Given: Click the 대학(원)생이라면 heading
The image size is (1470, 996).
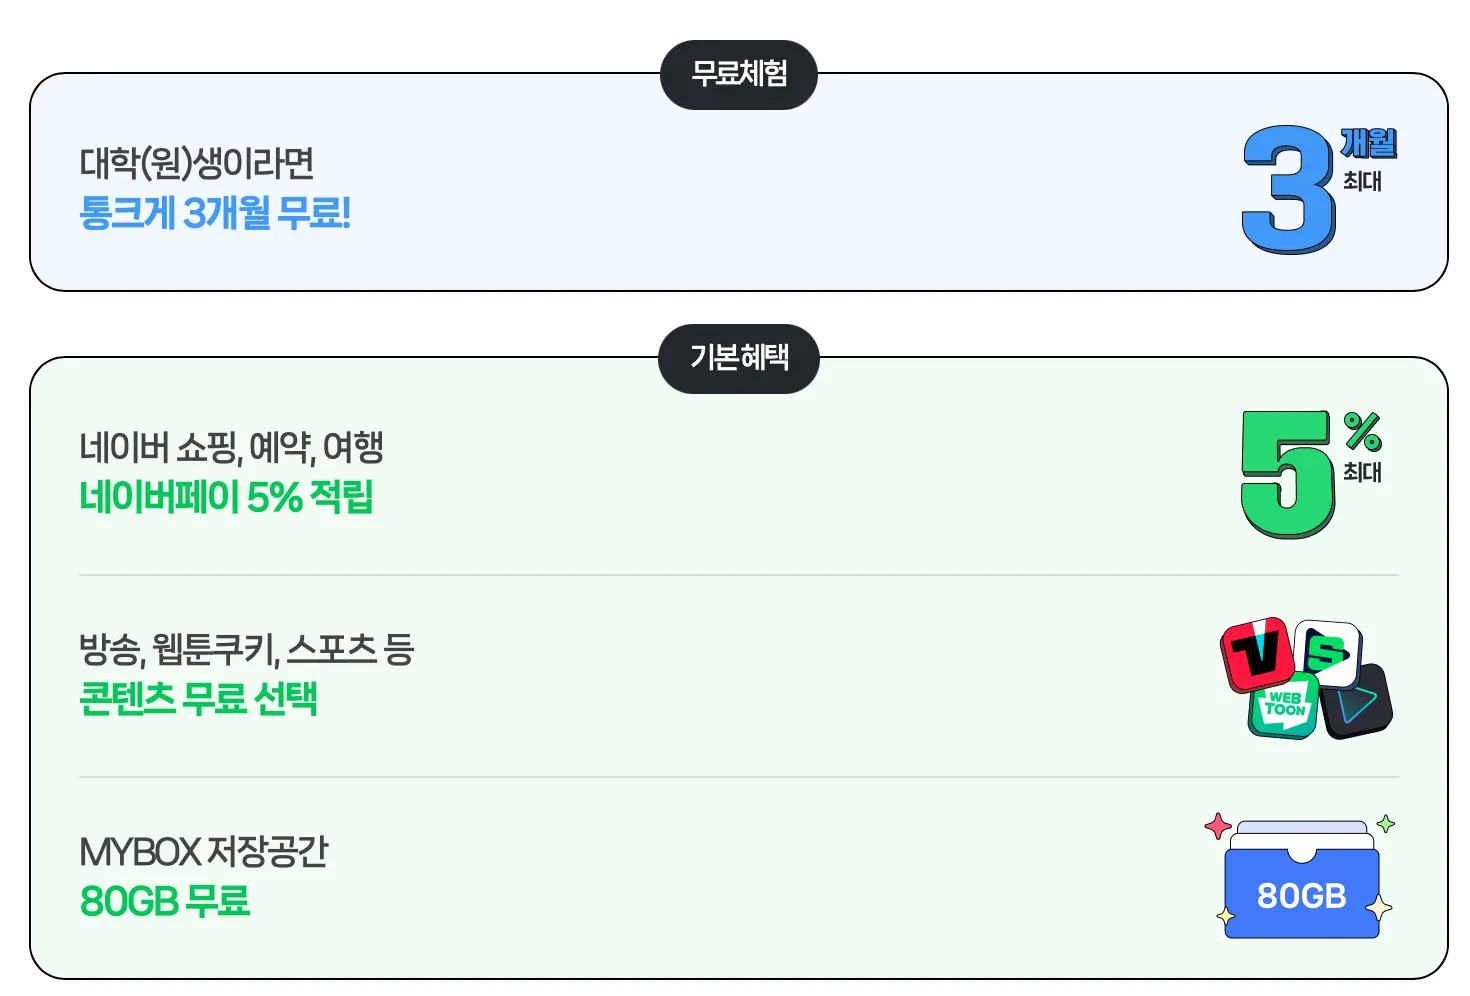Looking at the screenshot, I should tap(197, 163).
